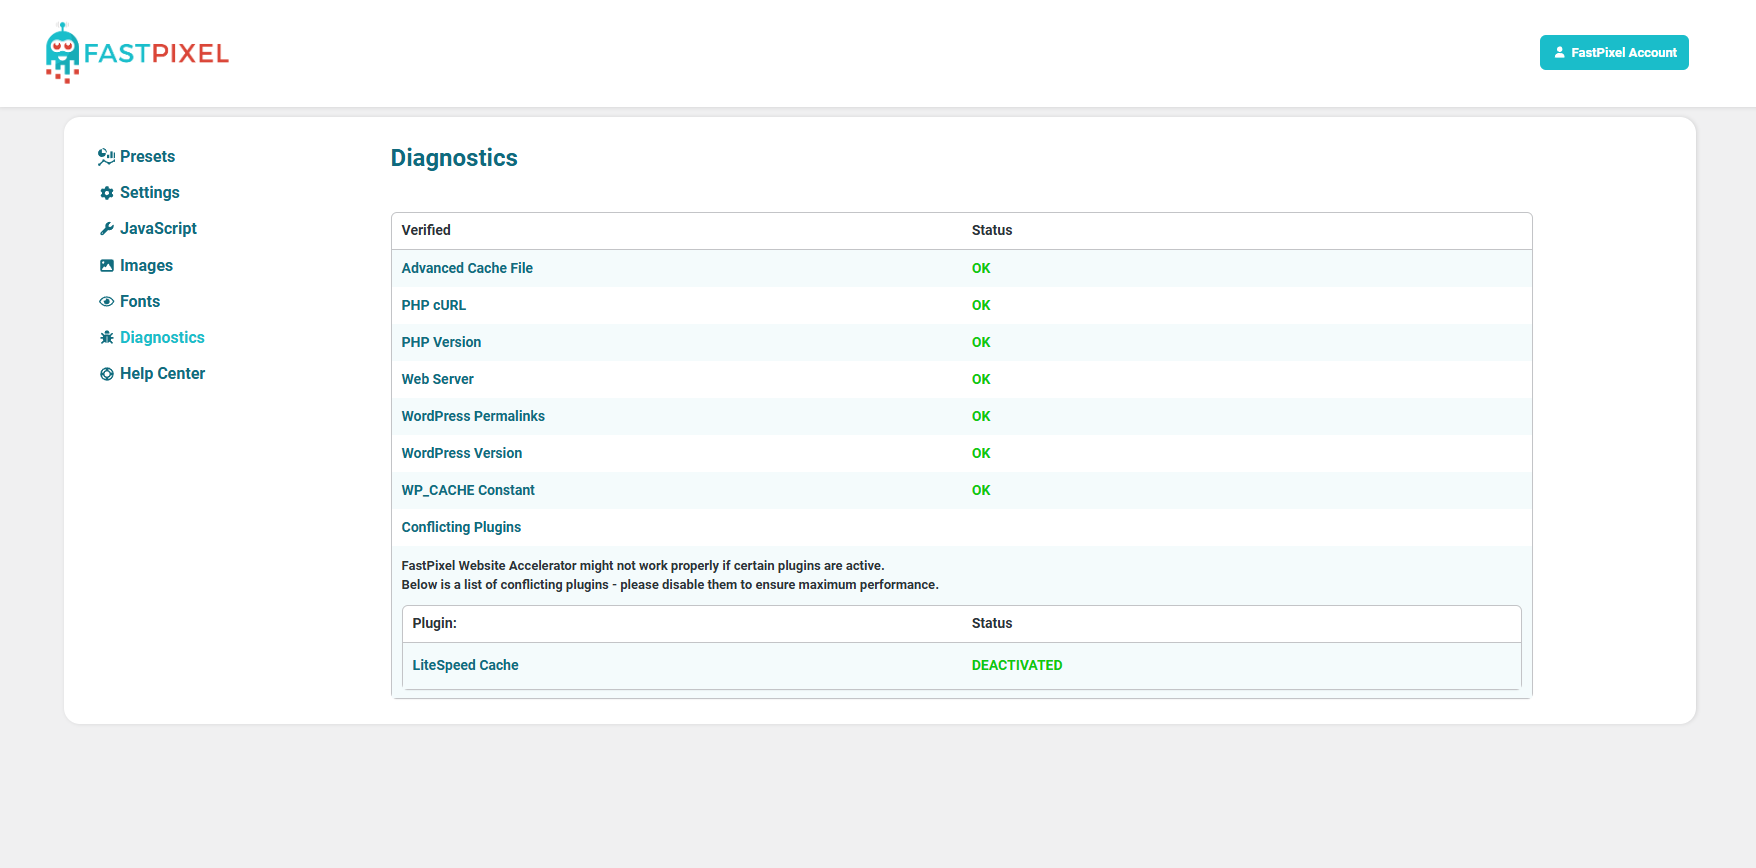Image resolution: width=1756 pixels, height=868 pixels.
Task: Click the 'Below is a list' notice line
Action: coord(670,584)
